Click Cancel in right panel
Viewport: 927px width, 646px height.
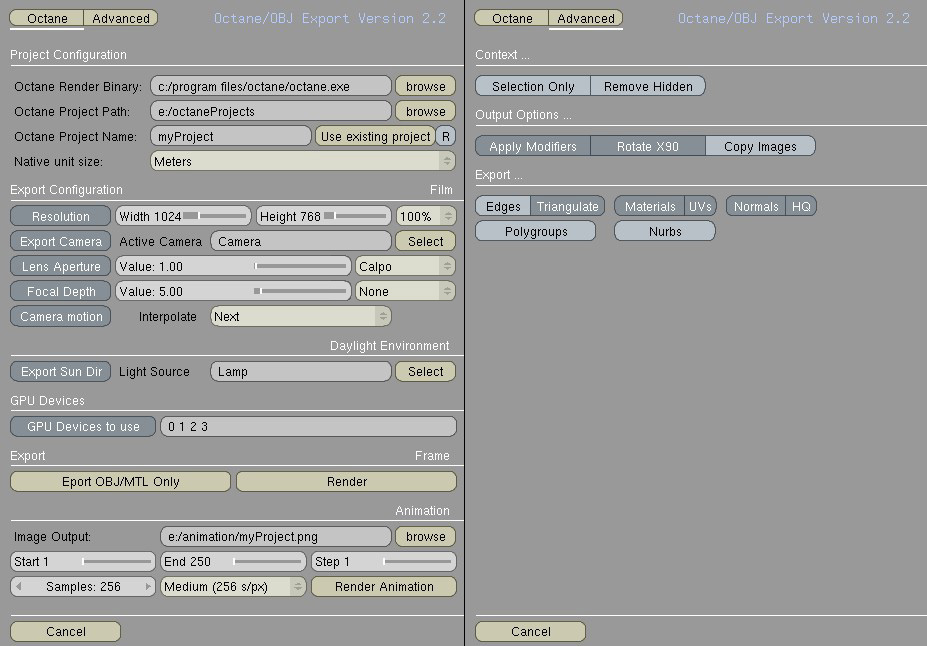[x=530, y=631]
